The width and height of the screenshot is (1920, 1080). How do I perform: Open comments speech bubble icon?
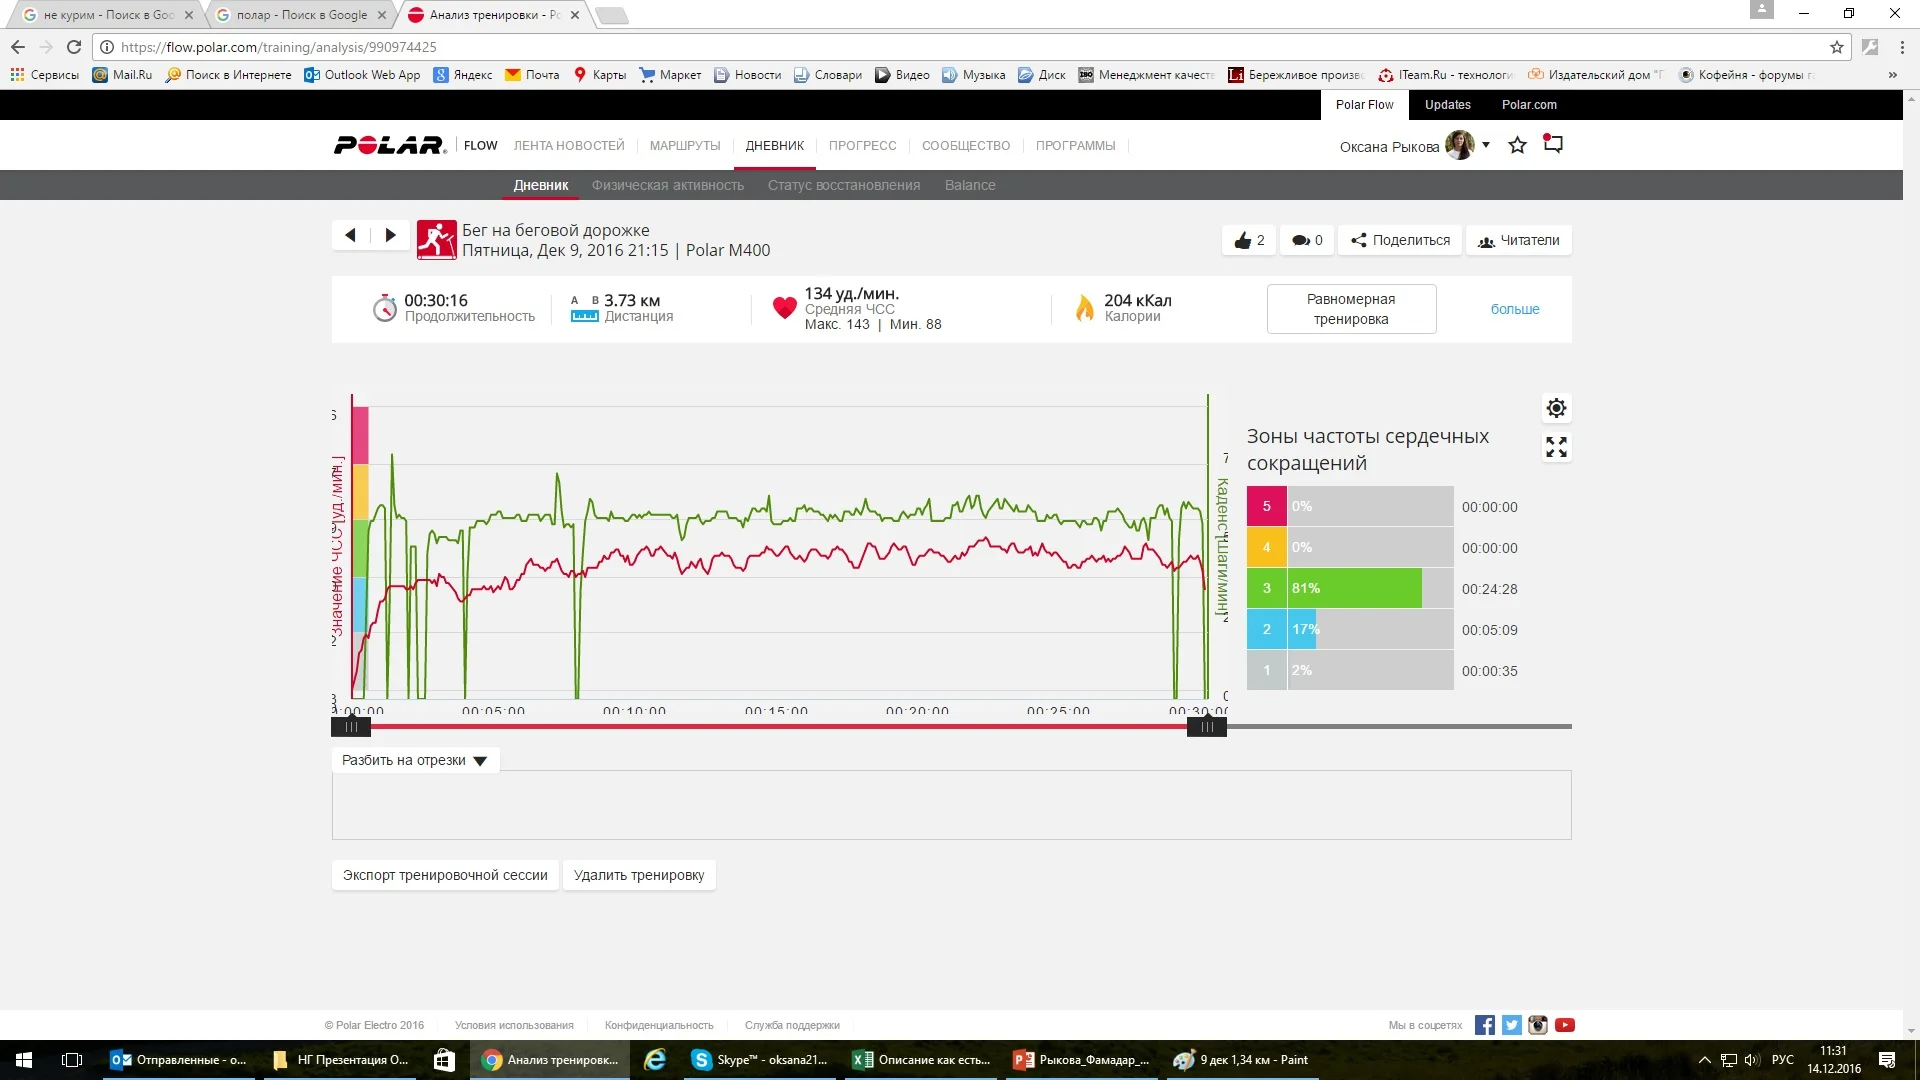[1300, 240]
